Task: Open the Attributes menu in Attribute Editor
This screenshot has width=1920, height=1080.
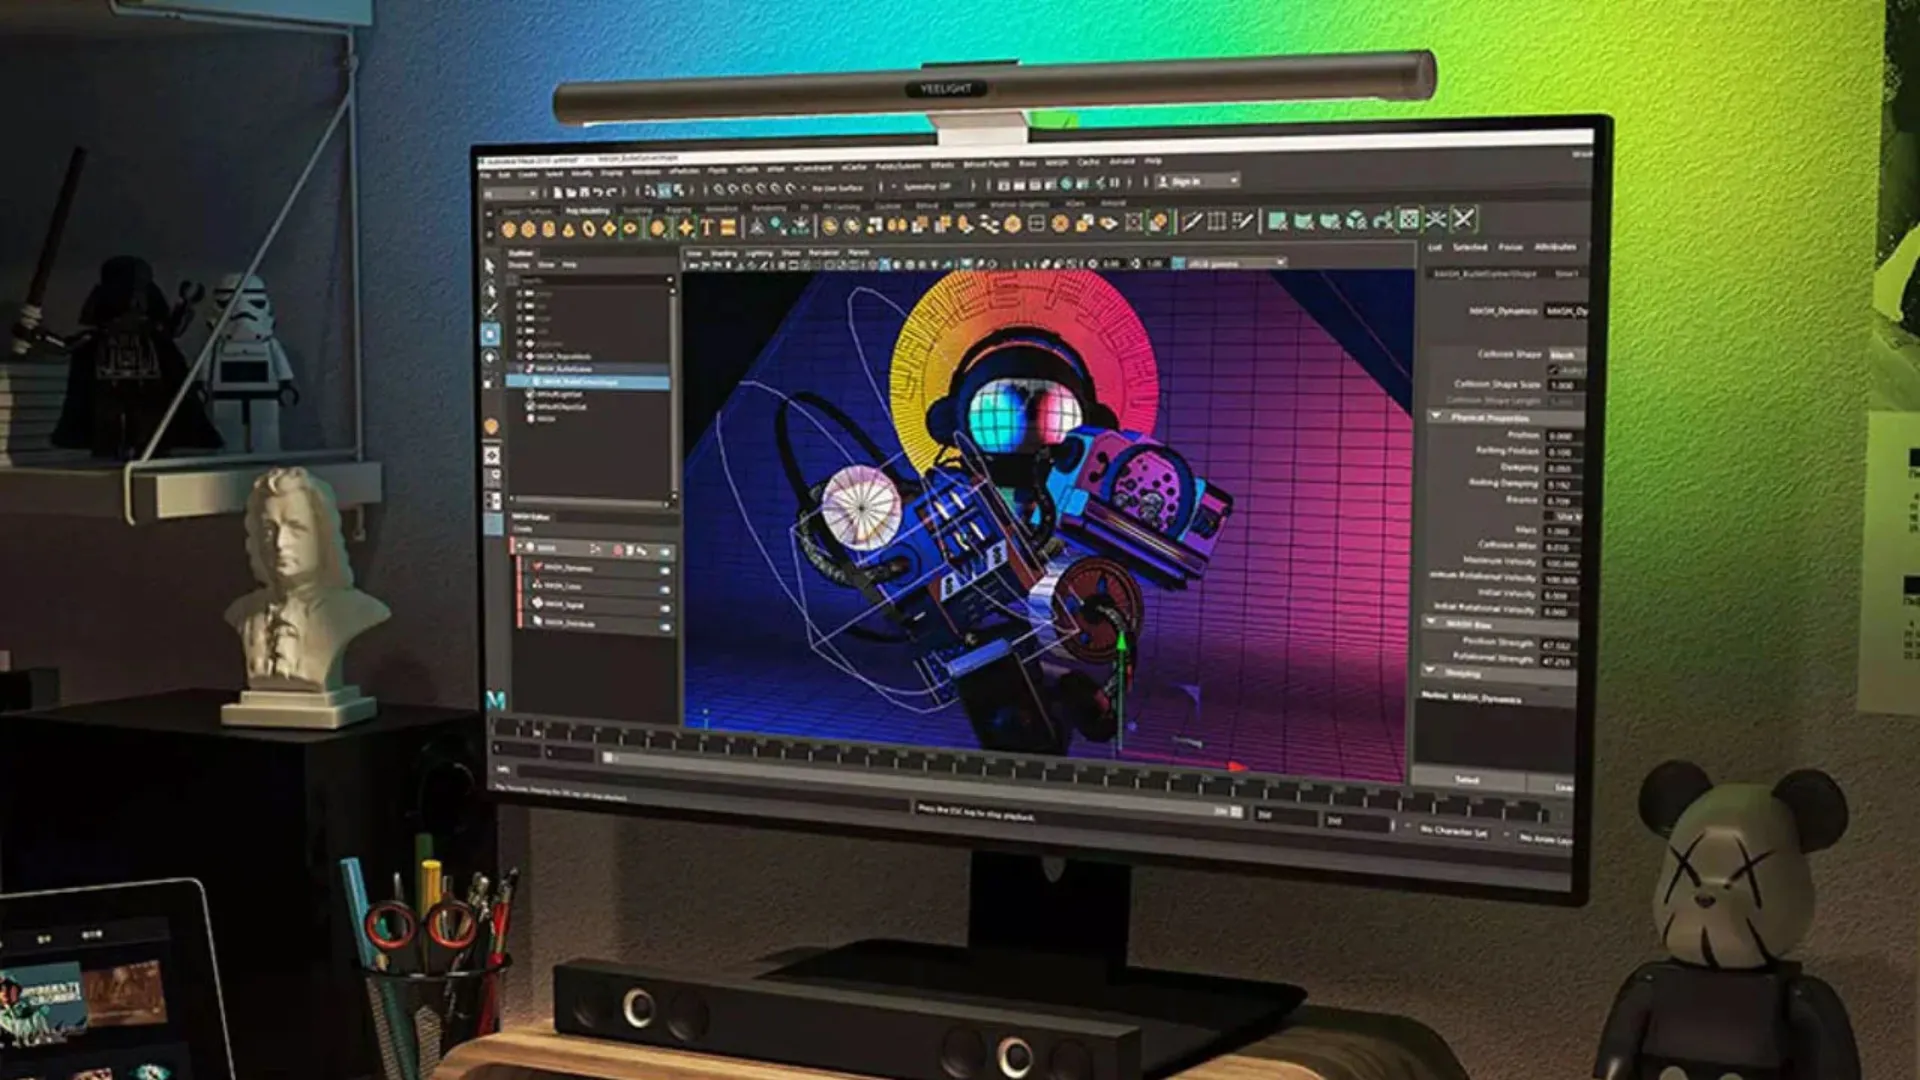Action: point(1555,247)
